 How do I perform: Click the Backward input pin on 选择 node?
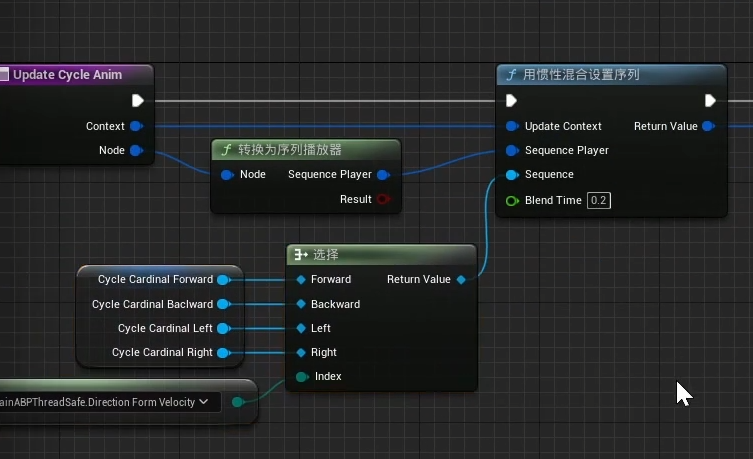coord(301,304)
